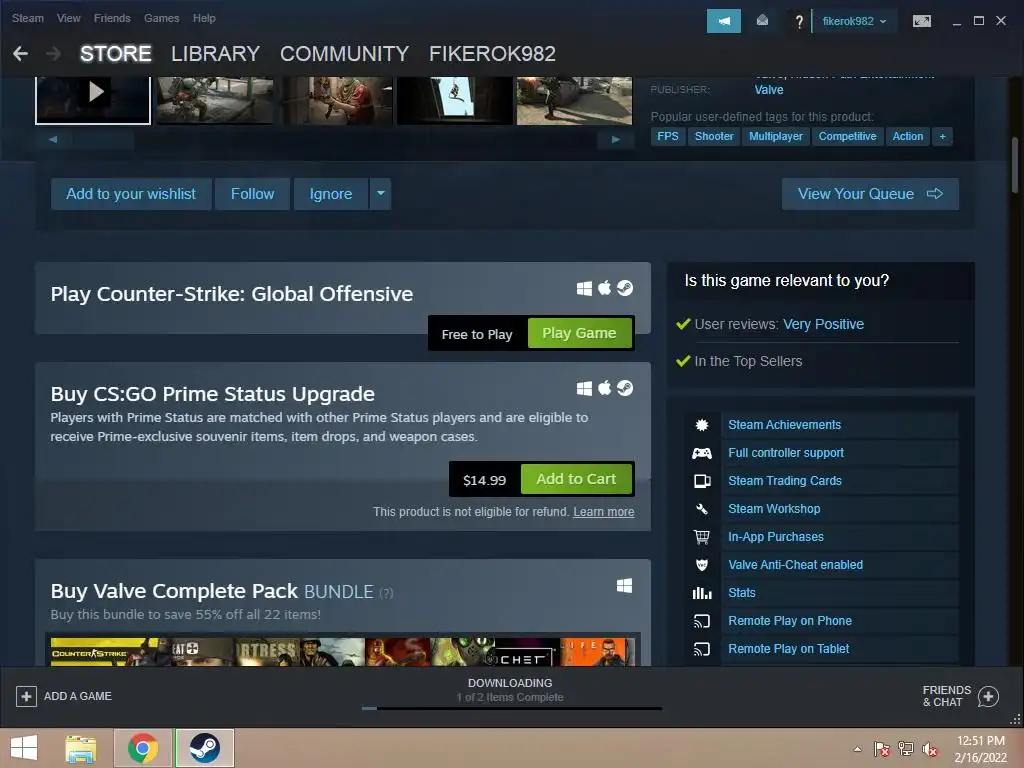The image size is (1024, 768).
Task: Select the FPS tag
Action: coord(667,136)
